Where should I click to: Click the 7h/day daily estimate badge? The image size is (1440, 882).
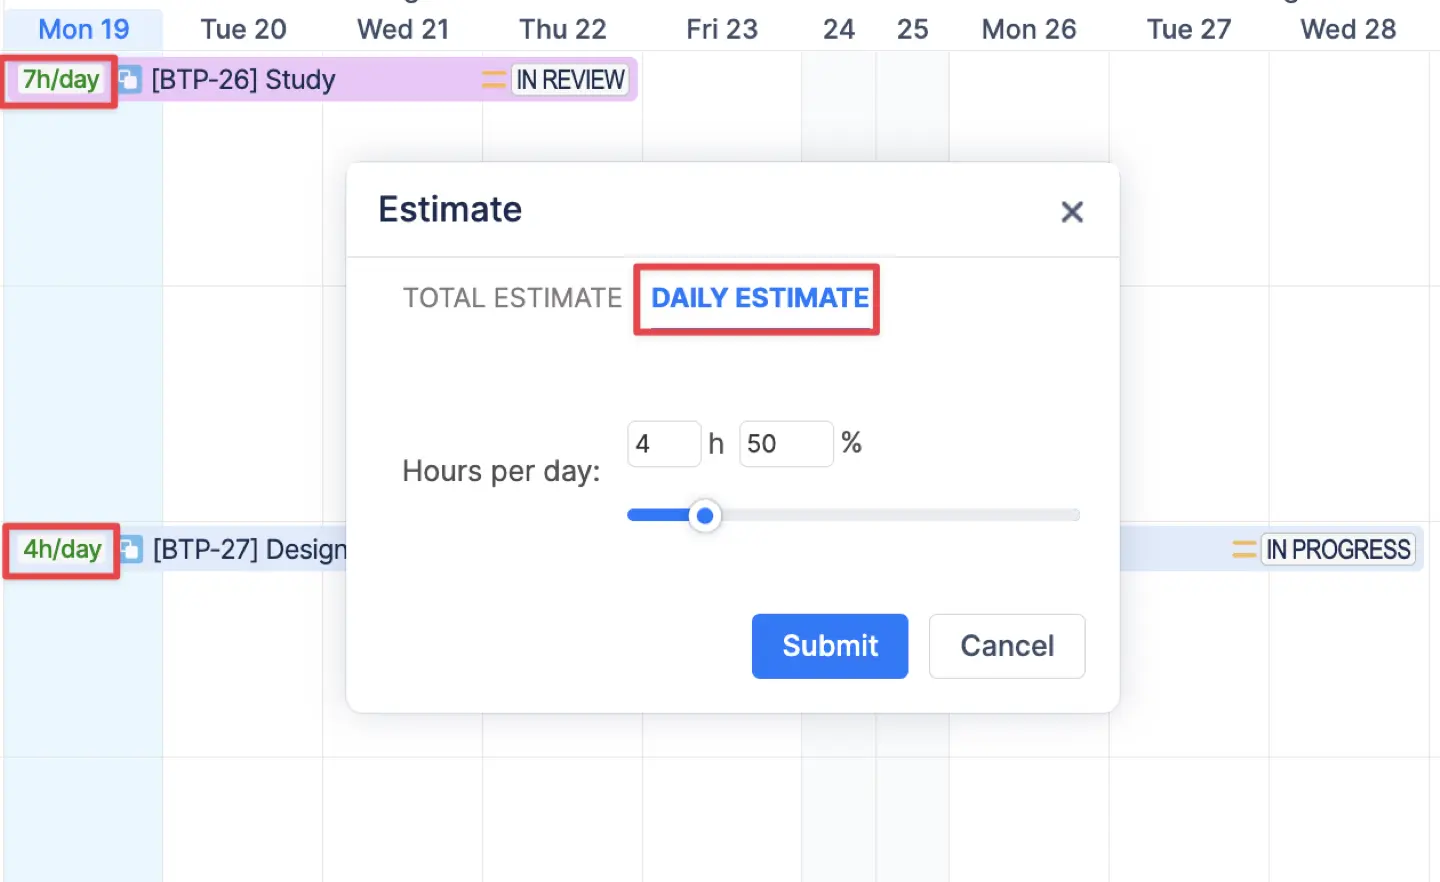pos(58,79)
